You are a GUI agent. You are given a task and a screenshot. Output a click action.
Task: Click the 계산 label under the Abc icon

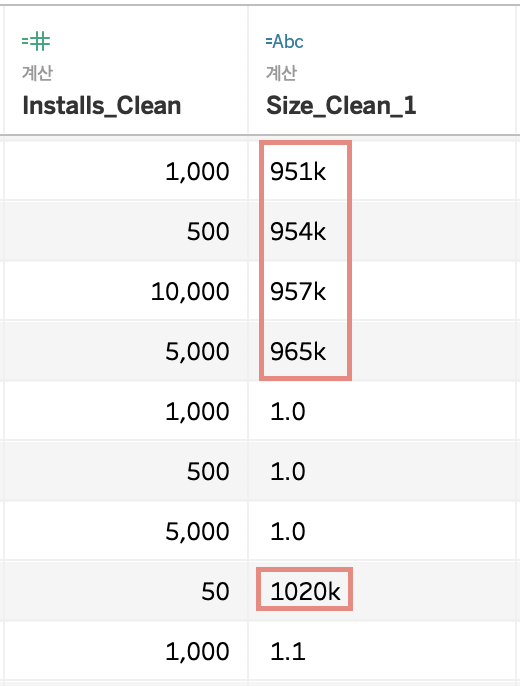click(x=281, y=73)
